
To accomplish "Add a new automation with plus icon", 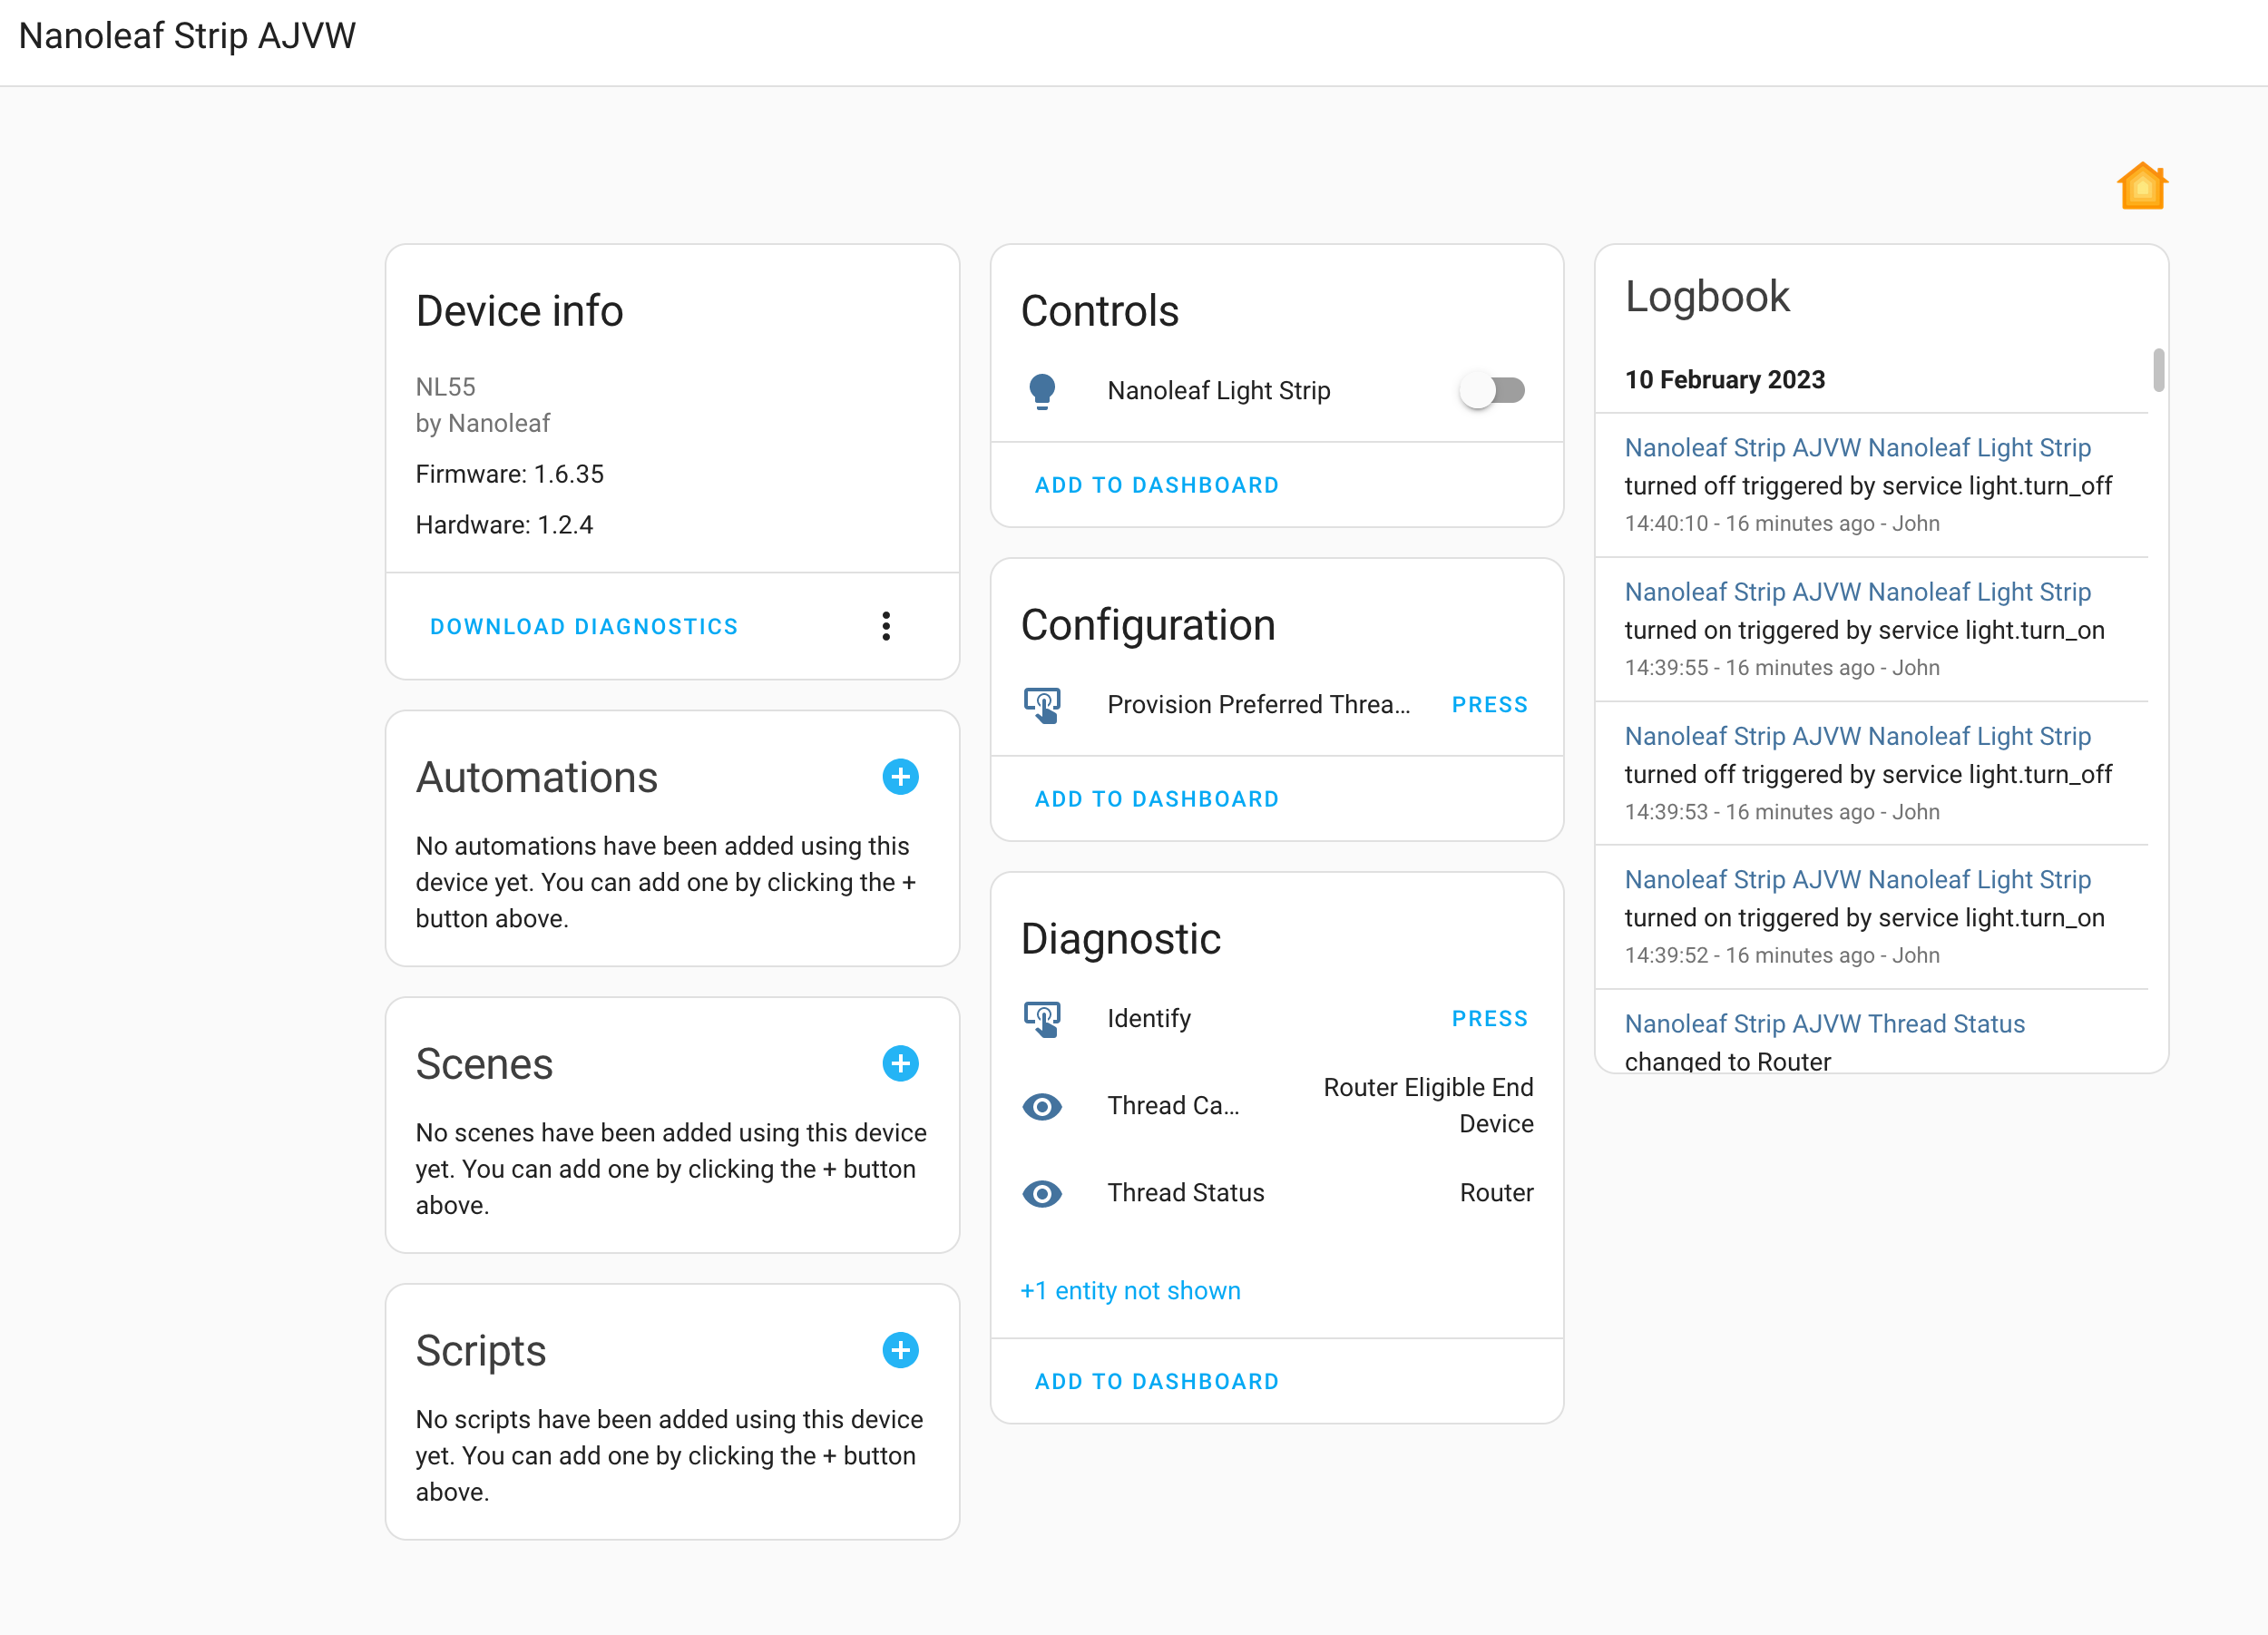I will (900, 777).
